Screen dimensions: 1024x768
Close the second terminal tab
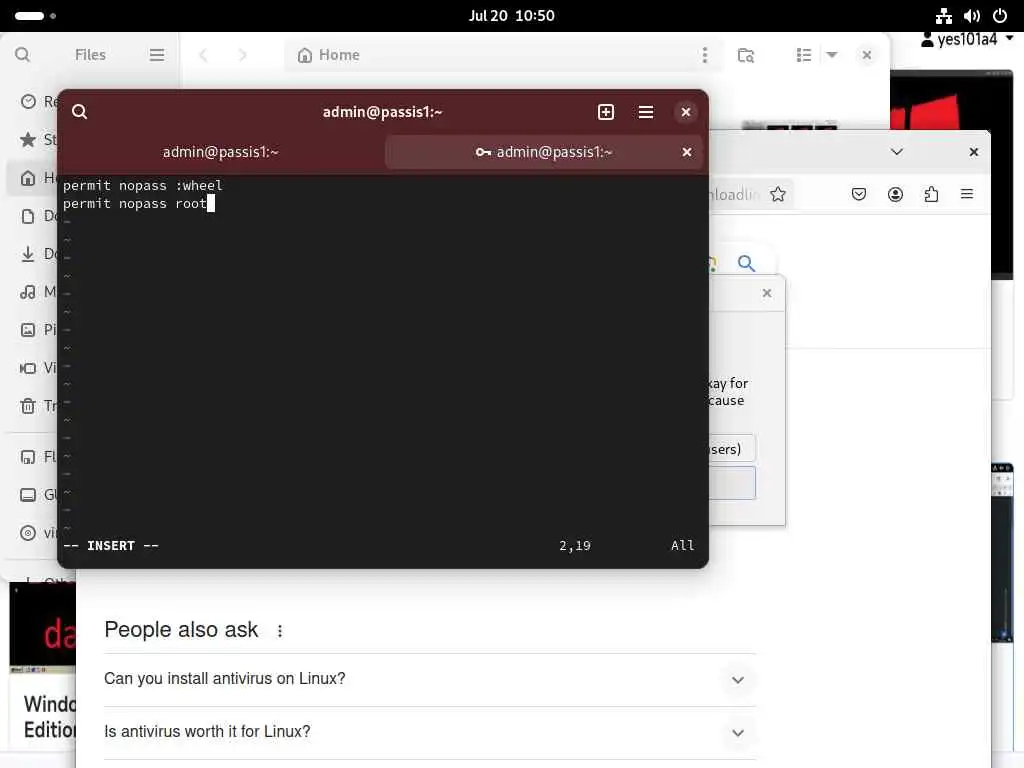tap(686, 152)
